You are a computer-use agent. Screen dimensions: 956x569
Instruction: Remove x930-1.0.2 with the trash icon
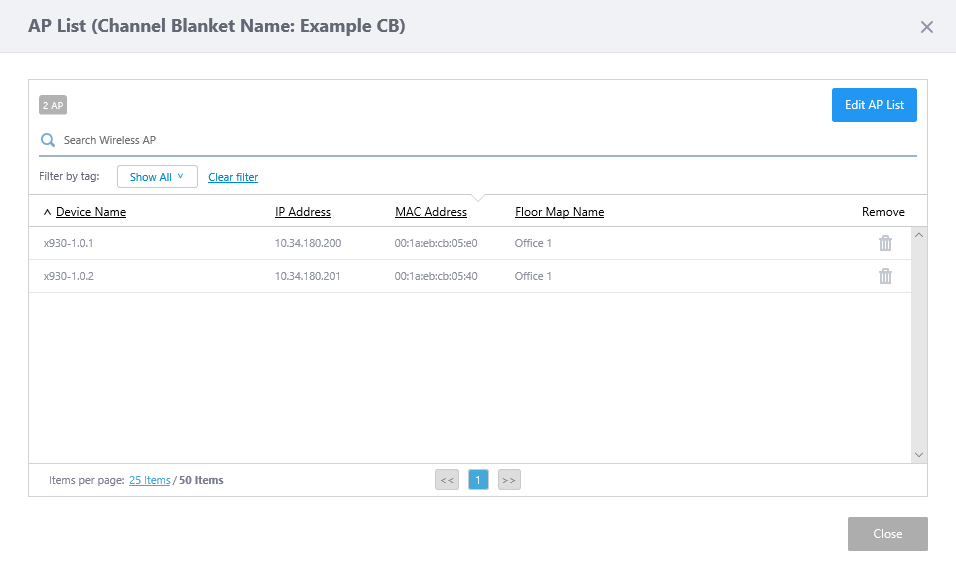pos(885,276)
